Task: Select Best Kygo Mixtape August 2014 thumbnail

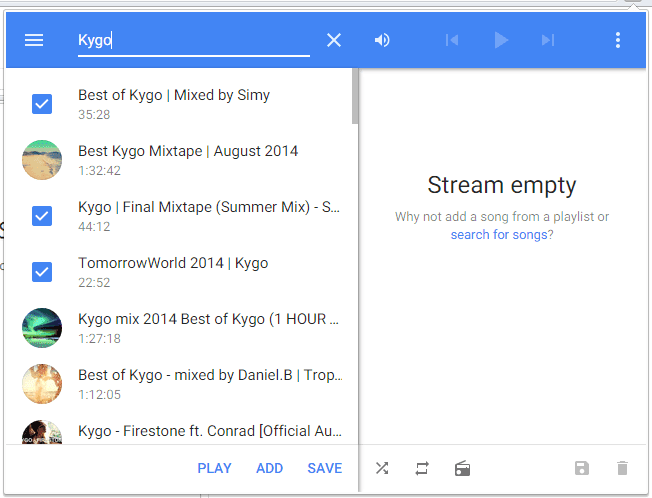Action: pos(42,159)
